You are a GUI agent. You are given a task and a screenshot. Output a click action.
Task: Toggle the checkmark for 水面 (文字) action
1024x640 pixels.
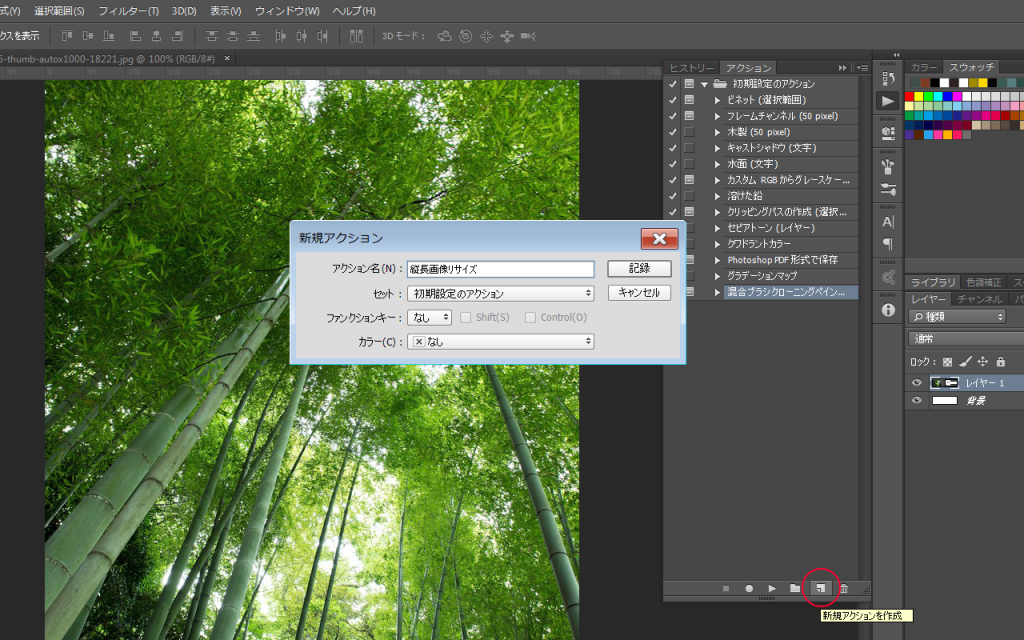(673, 164)
